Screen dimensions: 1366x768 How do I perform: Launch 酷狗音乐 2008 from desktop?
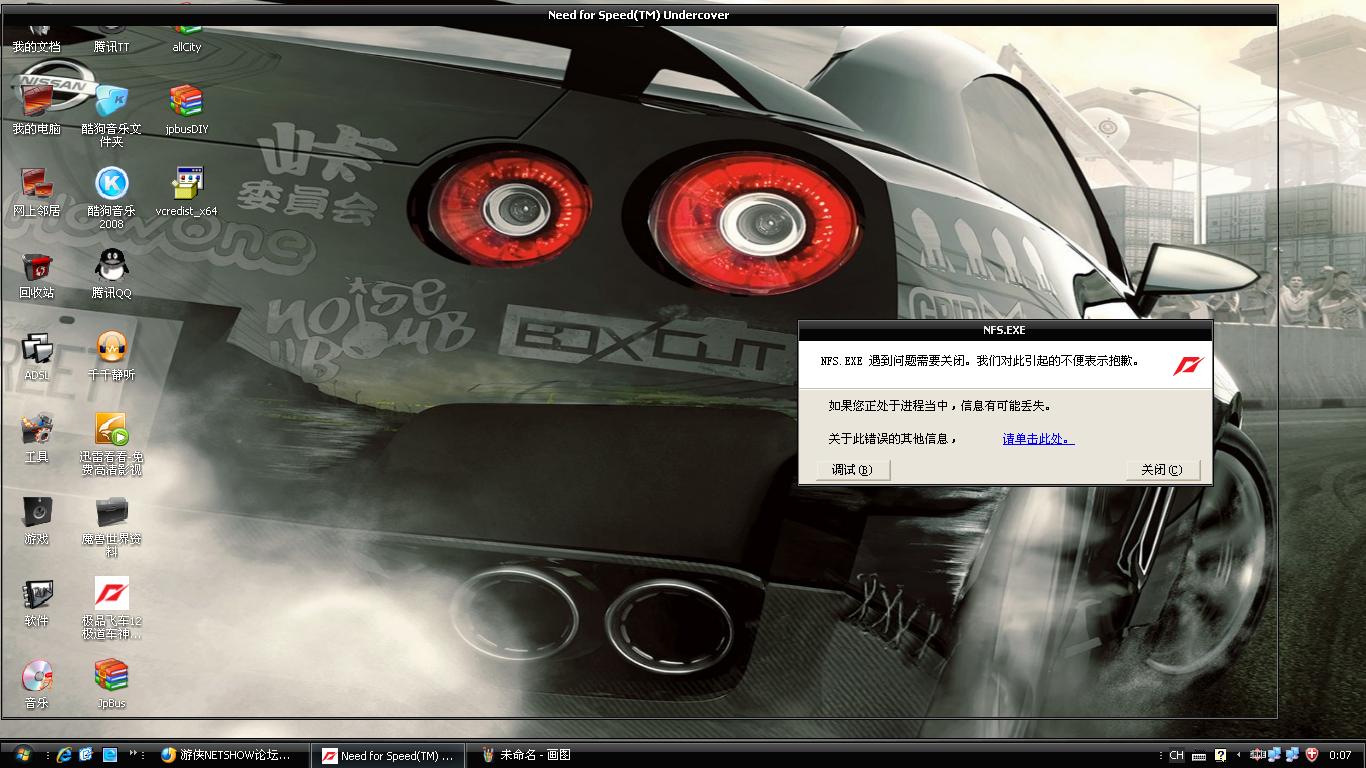point(111,197)
